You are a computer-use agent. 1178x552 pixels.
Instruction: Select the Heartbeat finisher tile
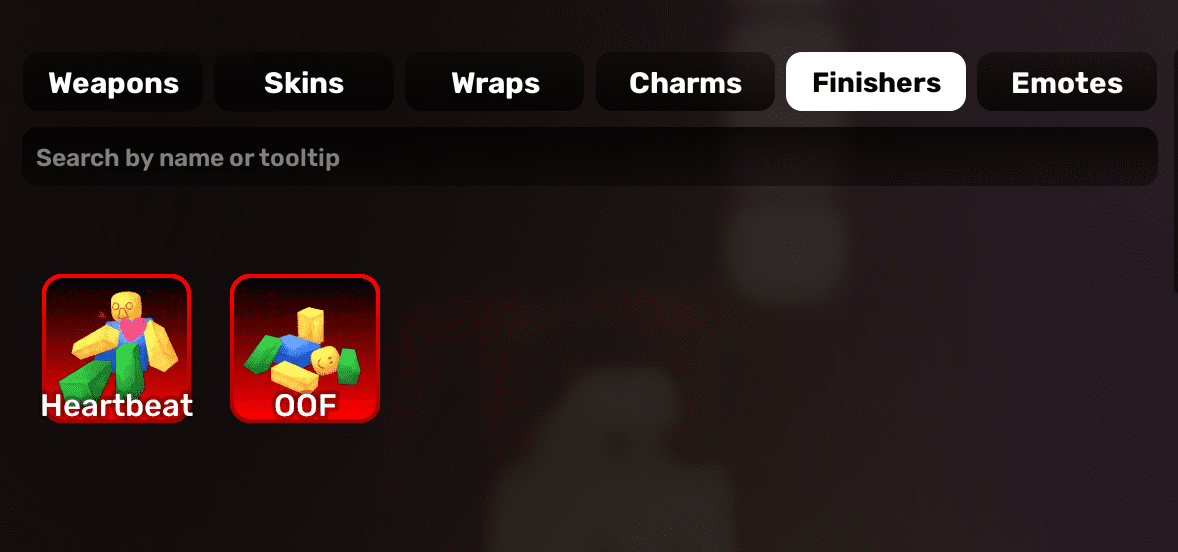coord(116,348)
